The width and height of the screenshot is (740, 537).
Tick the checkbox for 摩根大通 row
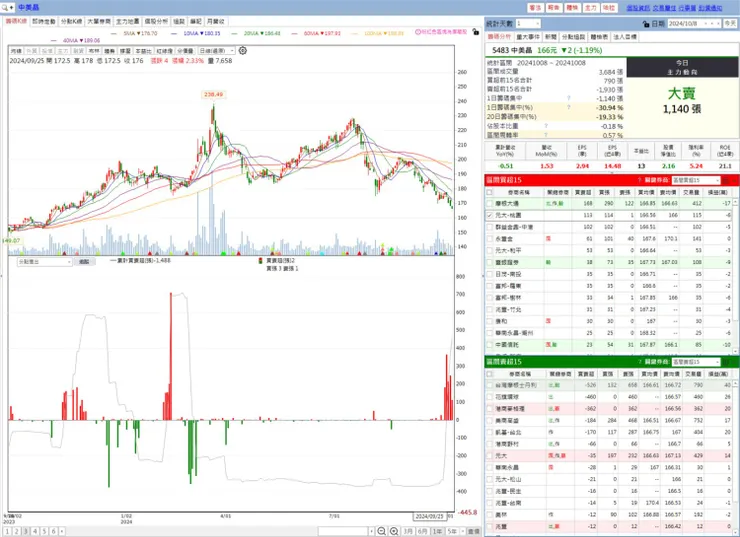(489, 203)
